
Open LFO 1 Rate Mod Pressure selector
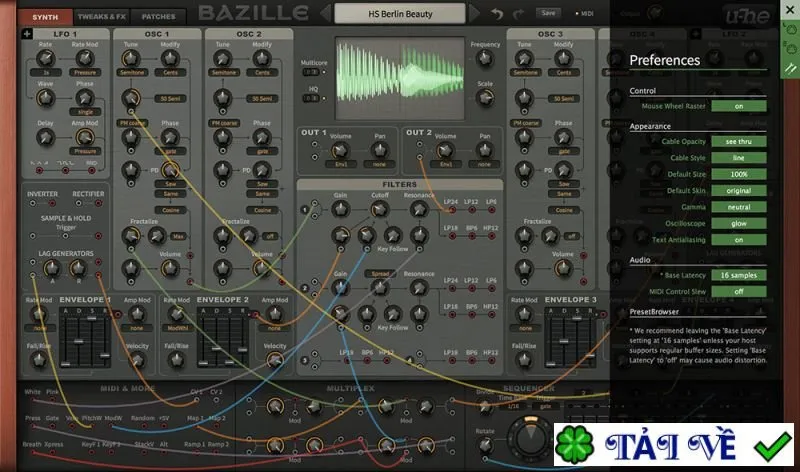click(x=85, y=72)
